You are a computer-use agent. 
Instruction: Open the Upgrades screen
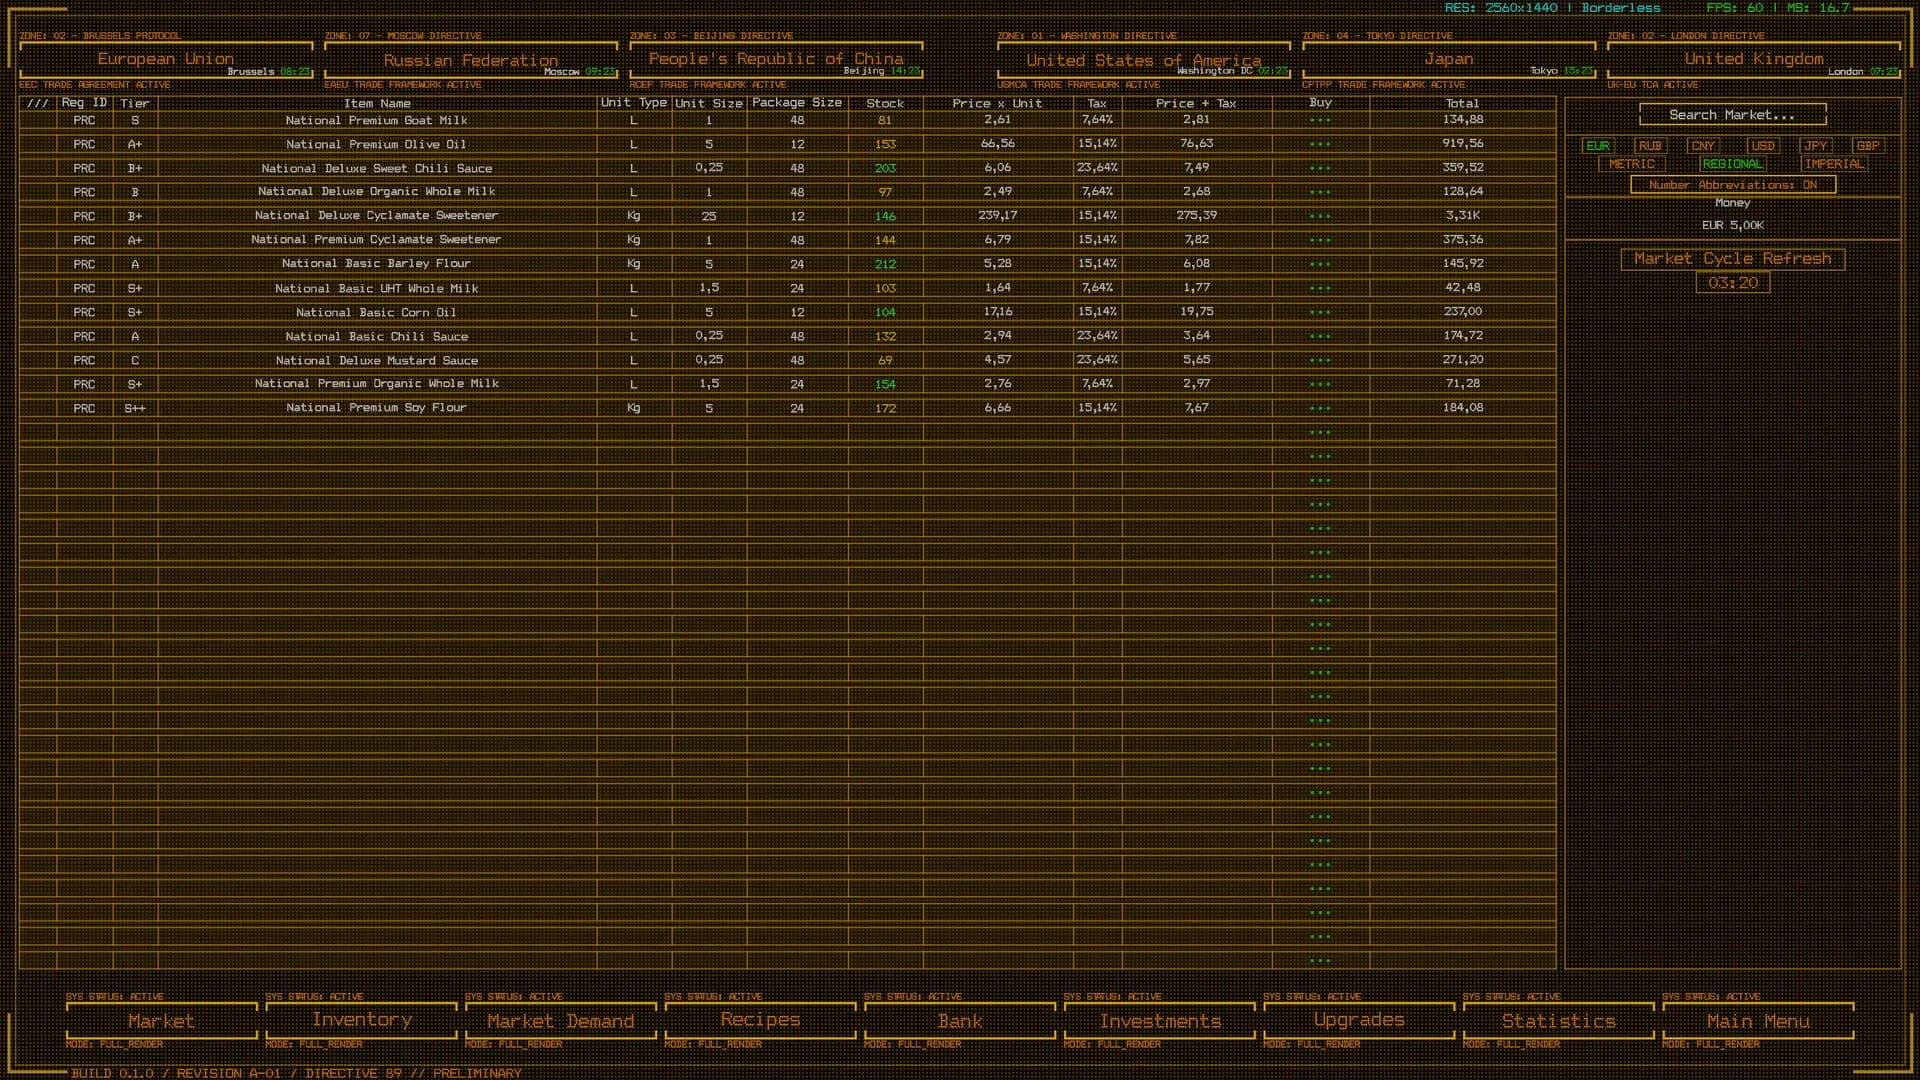(x=1359, y=1021)
